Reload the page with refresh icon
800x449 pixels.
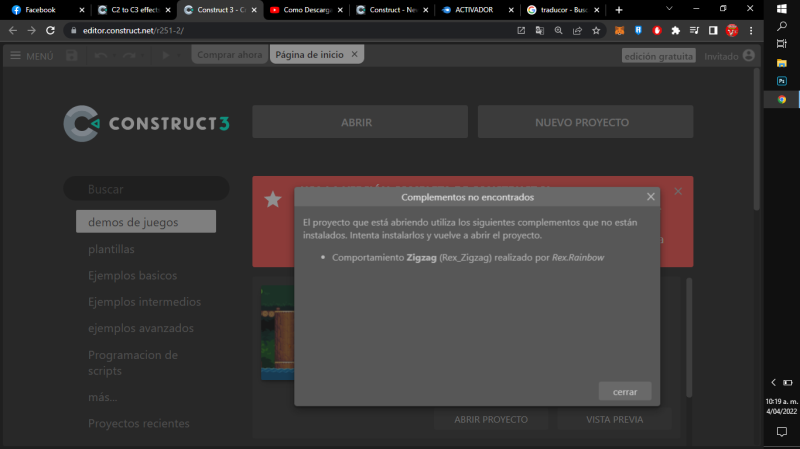point(51,31)
